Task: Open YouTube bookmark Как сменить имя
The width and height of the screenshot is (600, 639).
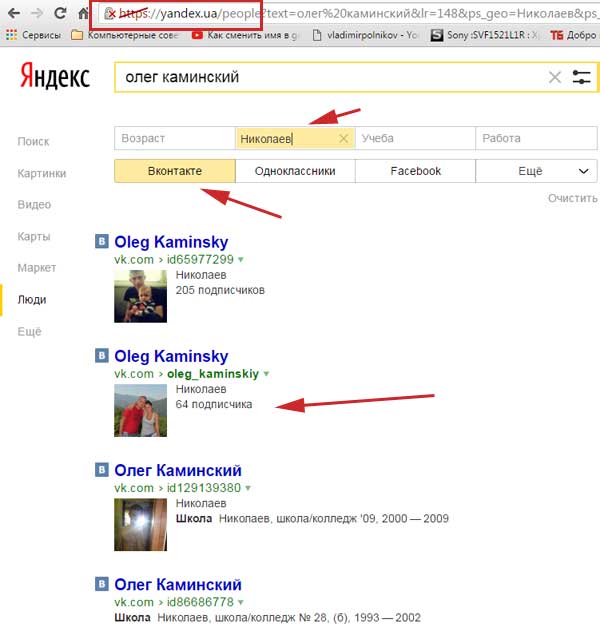Action: [x=247, y=35]
